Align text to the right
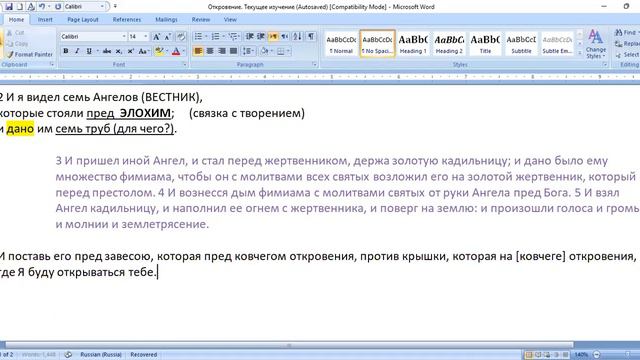 (x=222, y=51)
